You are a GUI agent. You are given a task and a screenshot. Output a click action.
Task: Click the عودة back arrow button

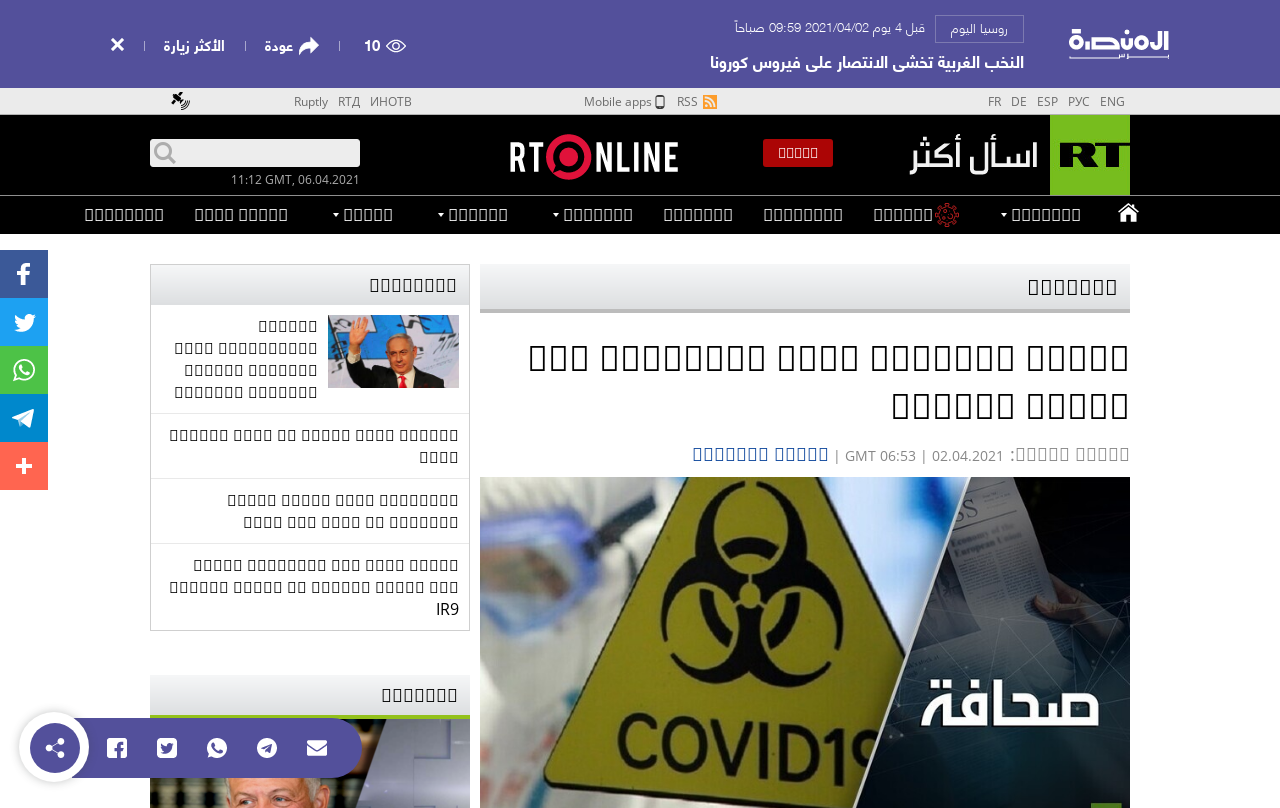[x=291, y=46]
